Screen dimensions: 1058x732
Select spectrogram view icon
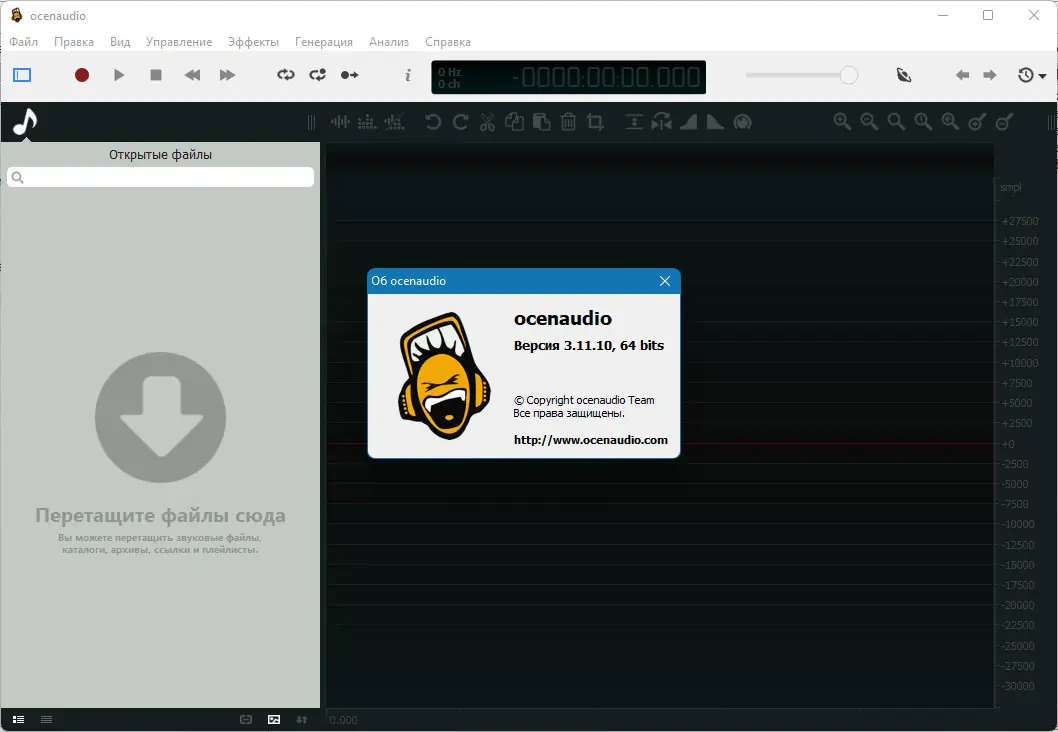pos(367,122)
